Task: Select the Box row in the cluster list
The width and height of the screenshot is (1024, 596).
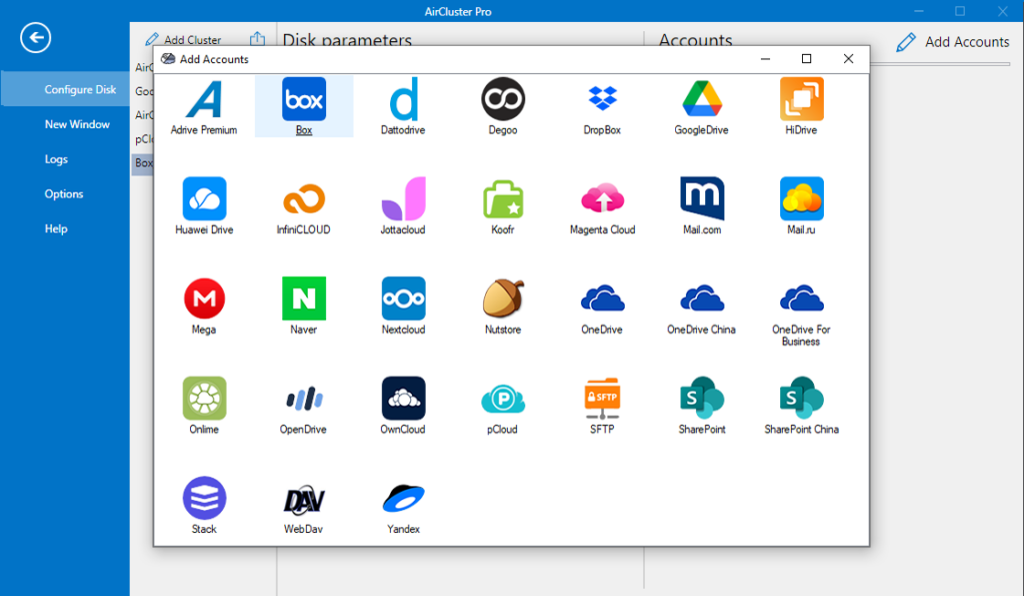Action: tap(142, 163)
